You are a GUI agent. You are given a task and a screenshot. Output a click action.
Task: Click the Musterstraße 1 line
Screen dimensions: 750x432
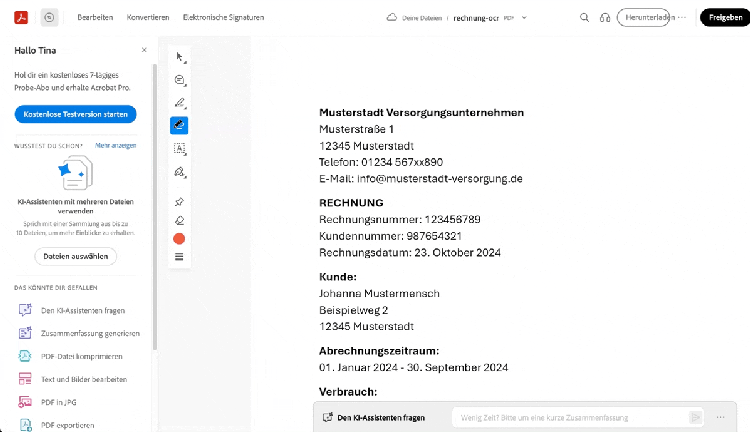pyautogui.click(x=356, y=129)
